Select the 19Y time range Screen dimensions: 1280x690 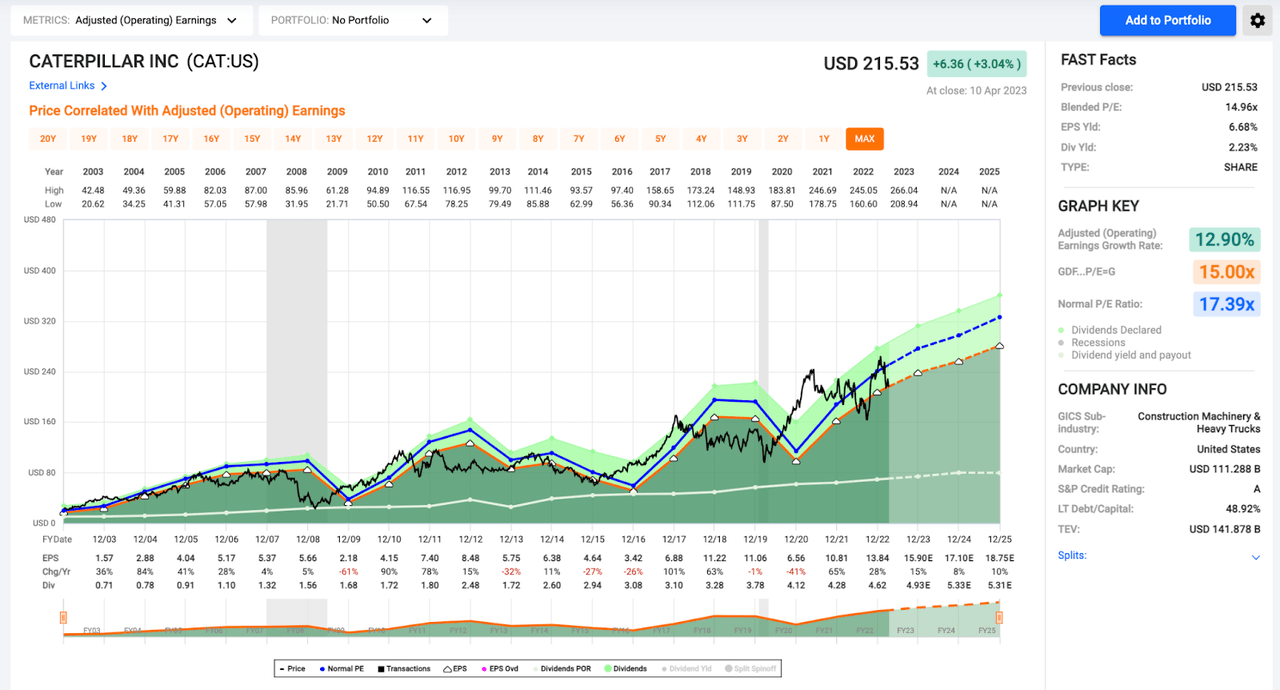[89, 139]
